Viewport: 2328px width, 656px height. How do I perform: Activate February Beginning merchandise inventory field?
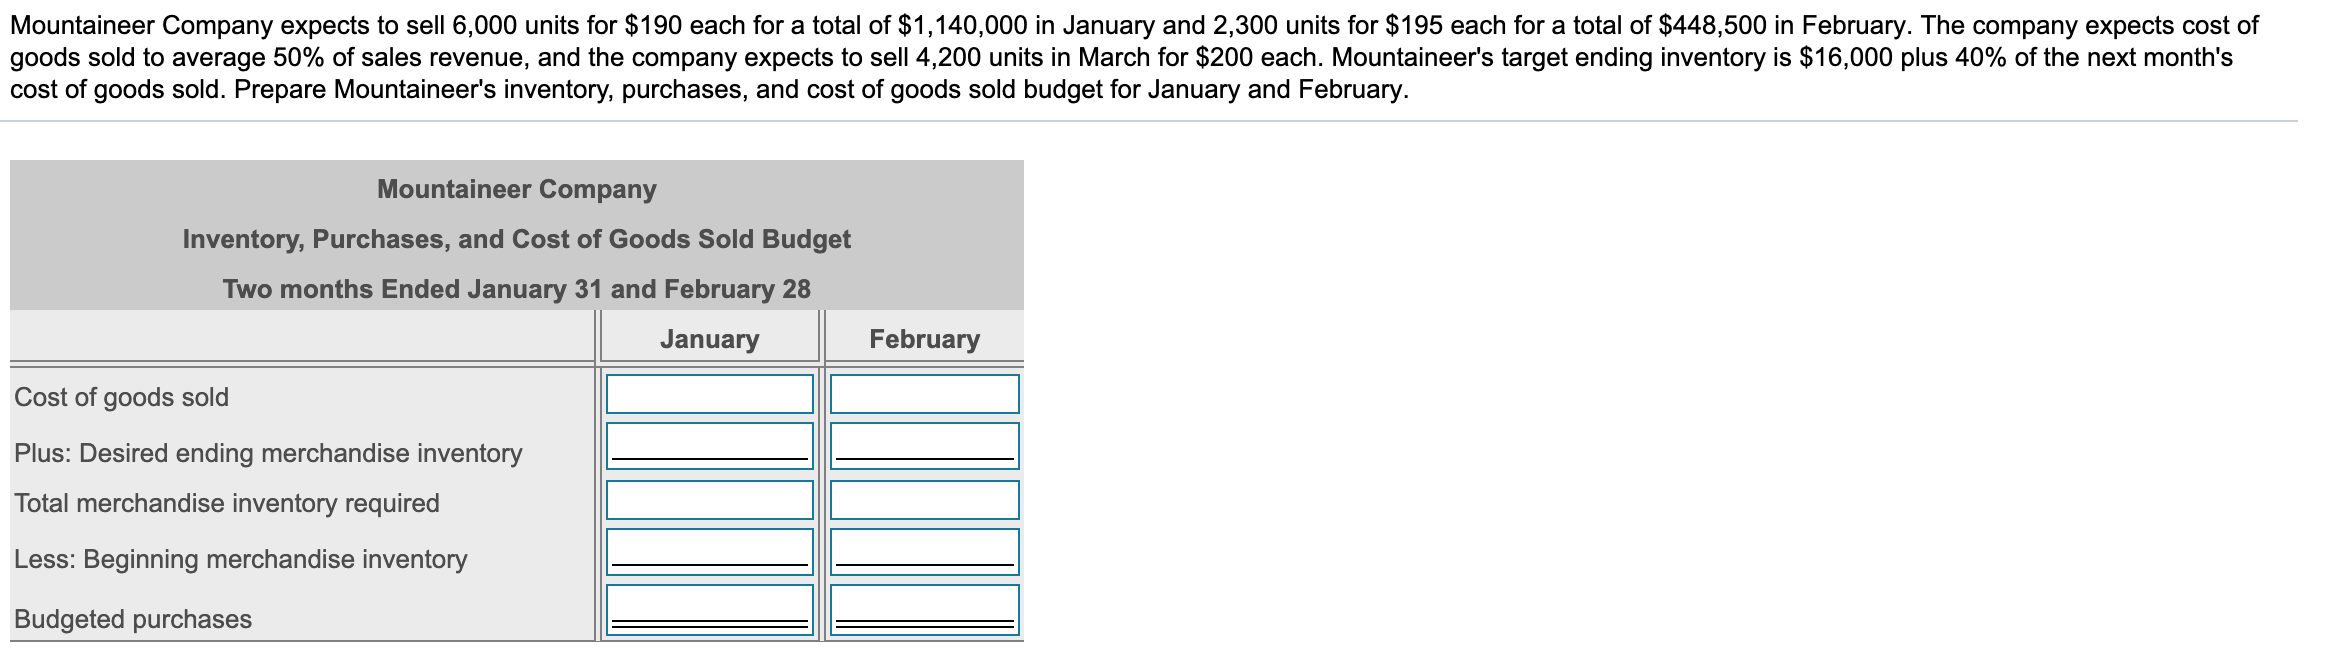(x=924, y=551)
